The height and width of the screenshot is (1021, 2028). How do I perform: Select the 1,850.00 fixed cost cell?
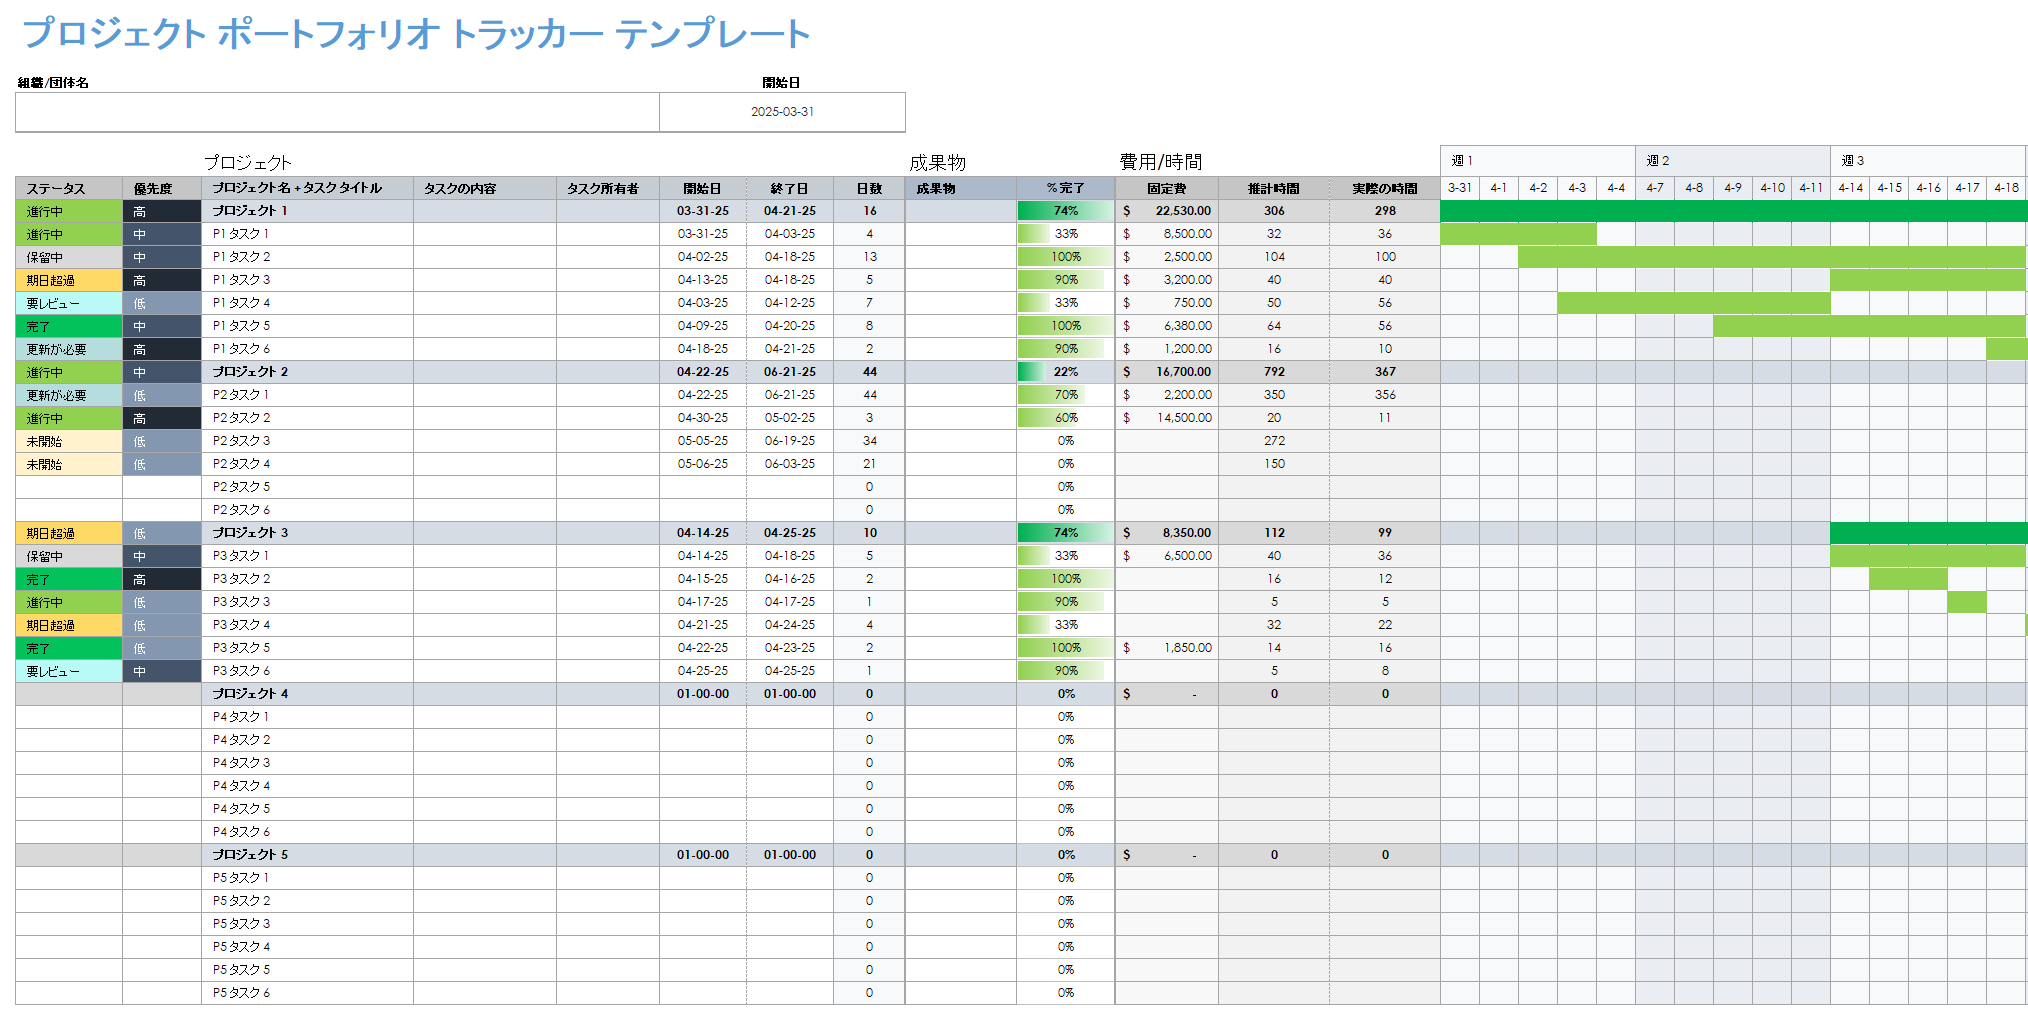[1167, 648]
